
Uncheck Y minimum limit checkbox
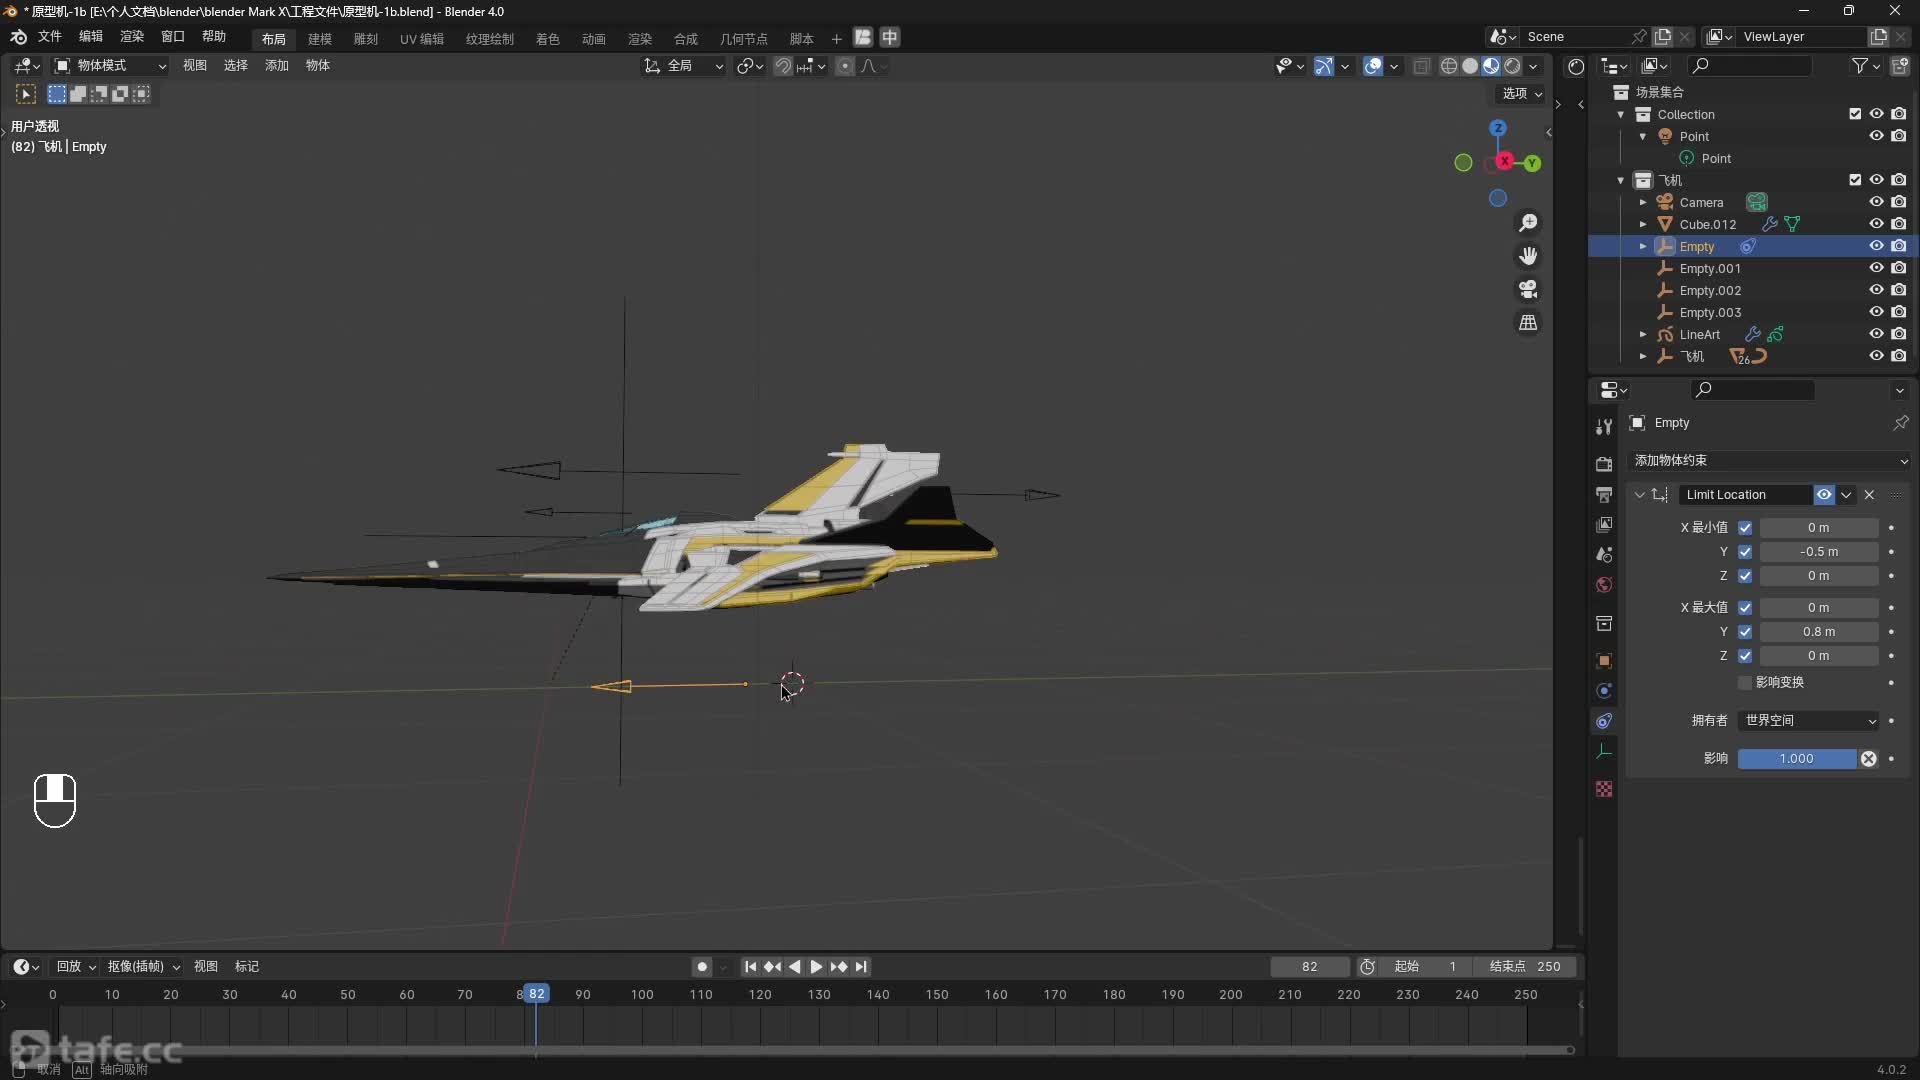(x=1745, y=552)
